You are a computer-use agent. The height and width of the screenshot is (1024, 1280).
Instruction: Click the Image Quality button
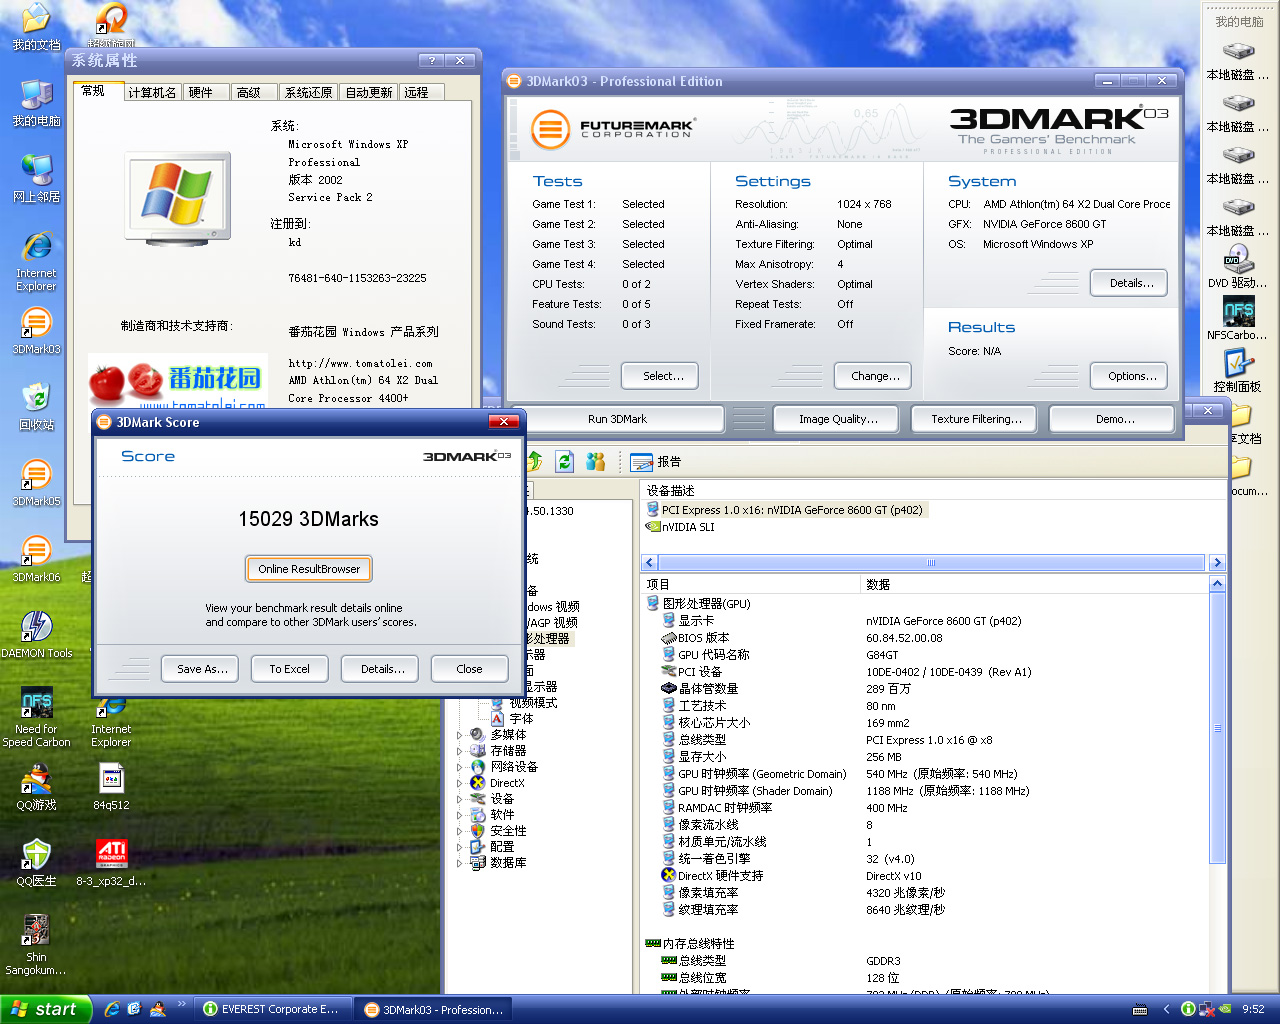tap(837, 419)
